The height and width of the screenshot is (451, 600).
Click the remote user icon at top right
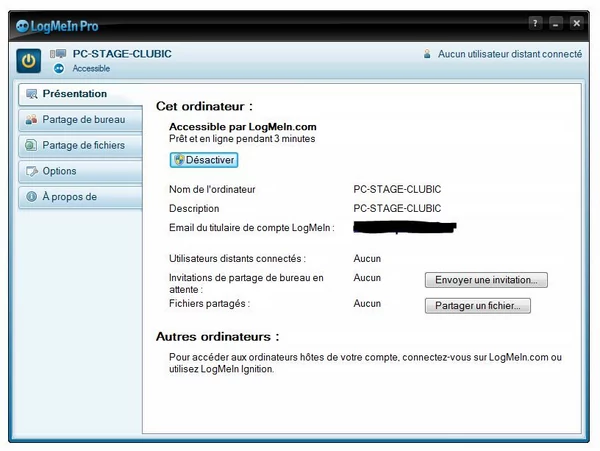pos(427,54)
